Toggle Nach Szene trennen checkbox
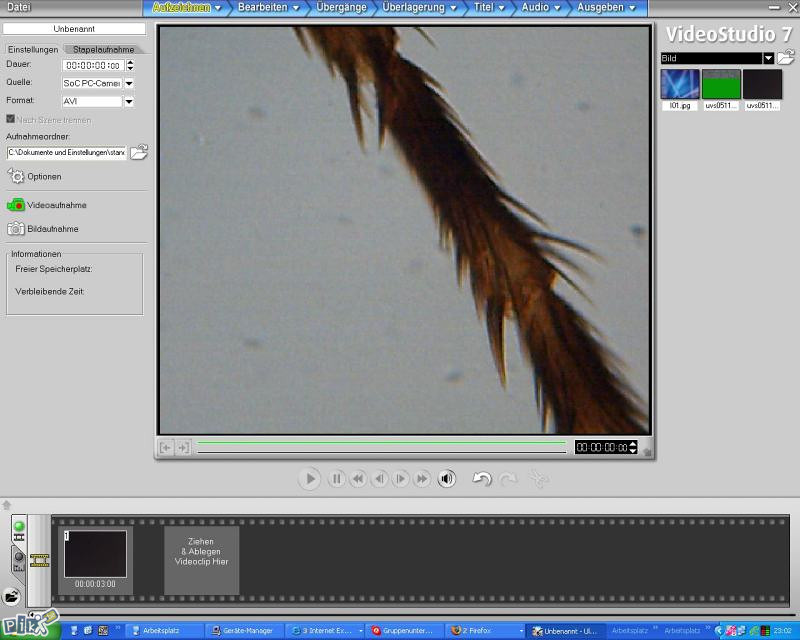This screenshot has width=800, height=640. click(x=10, y=119)
